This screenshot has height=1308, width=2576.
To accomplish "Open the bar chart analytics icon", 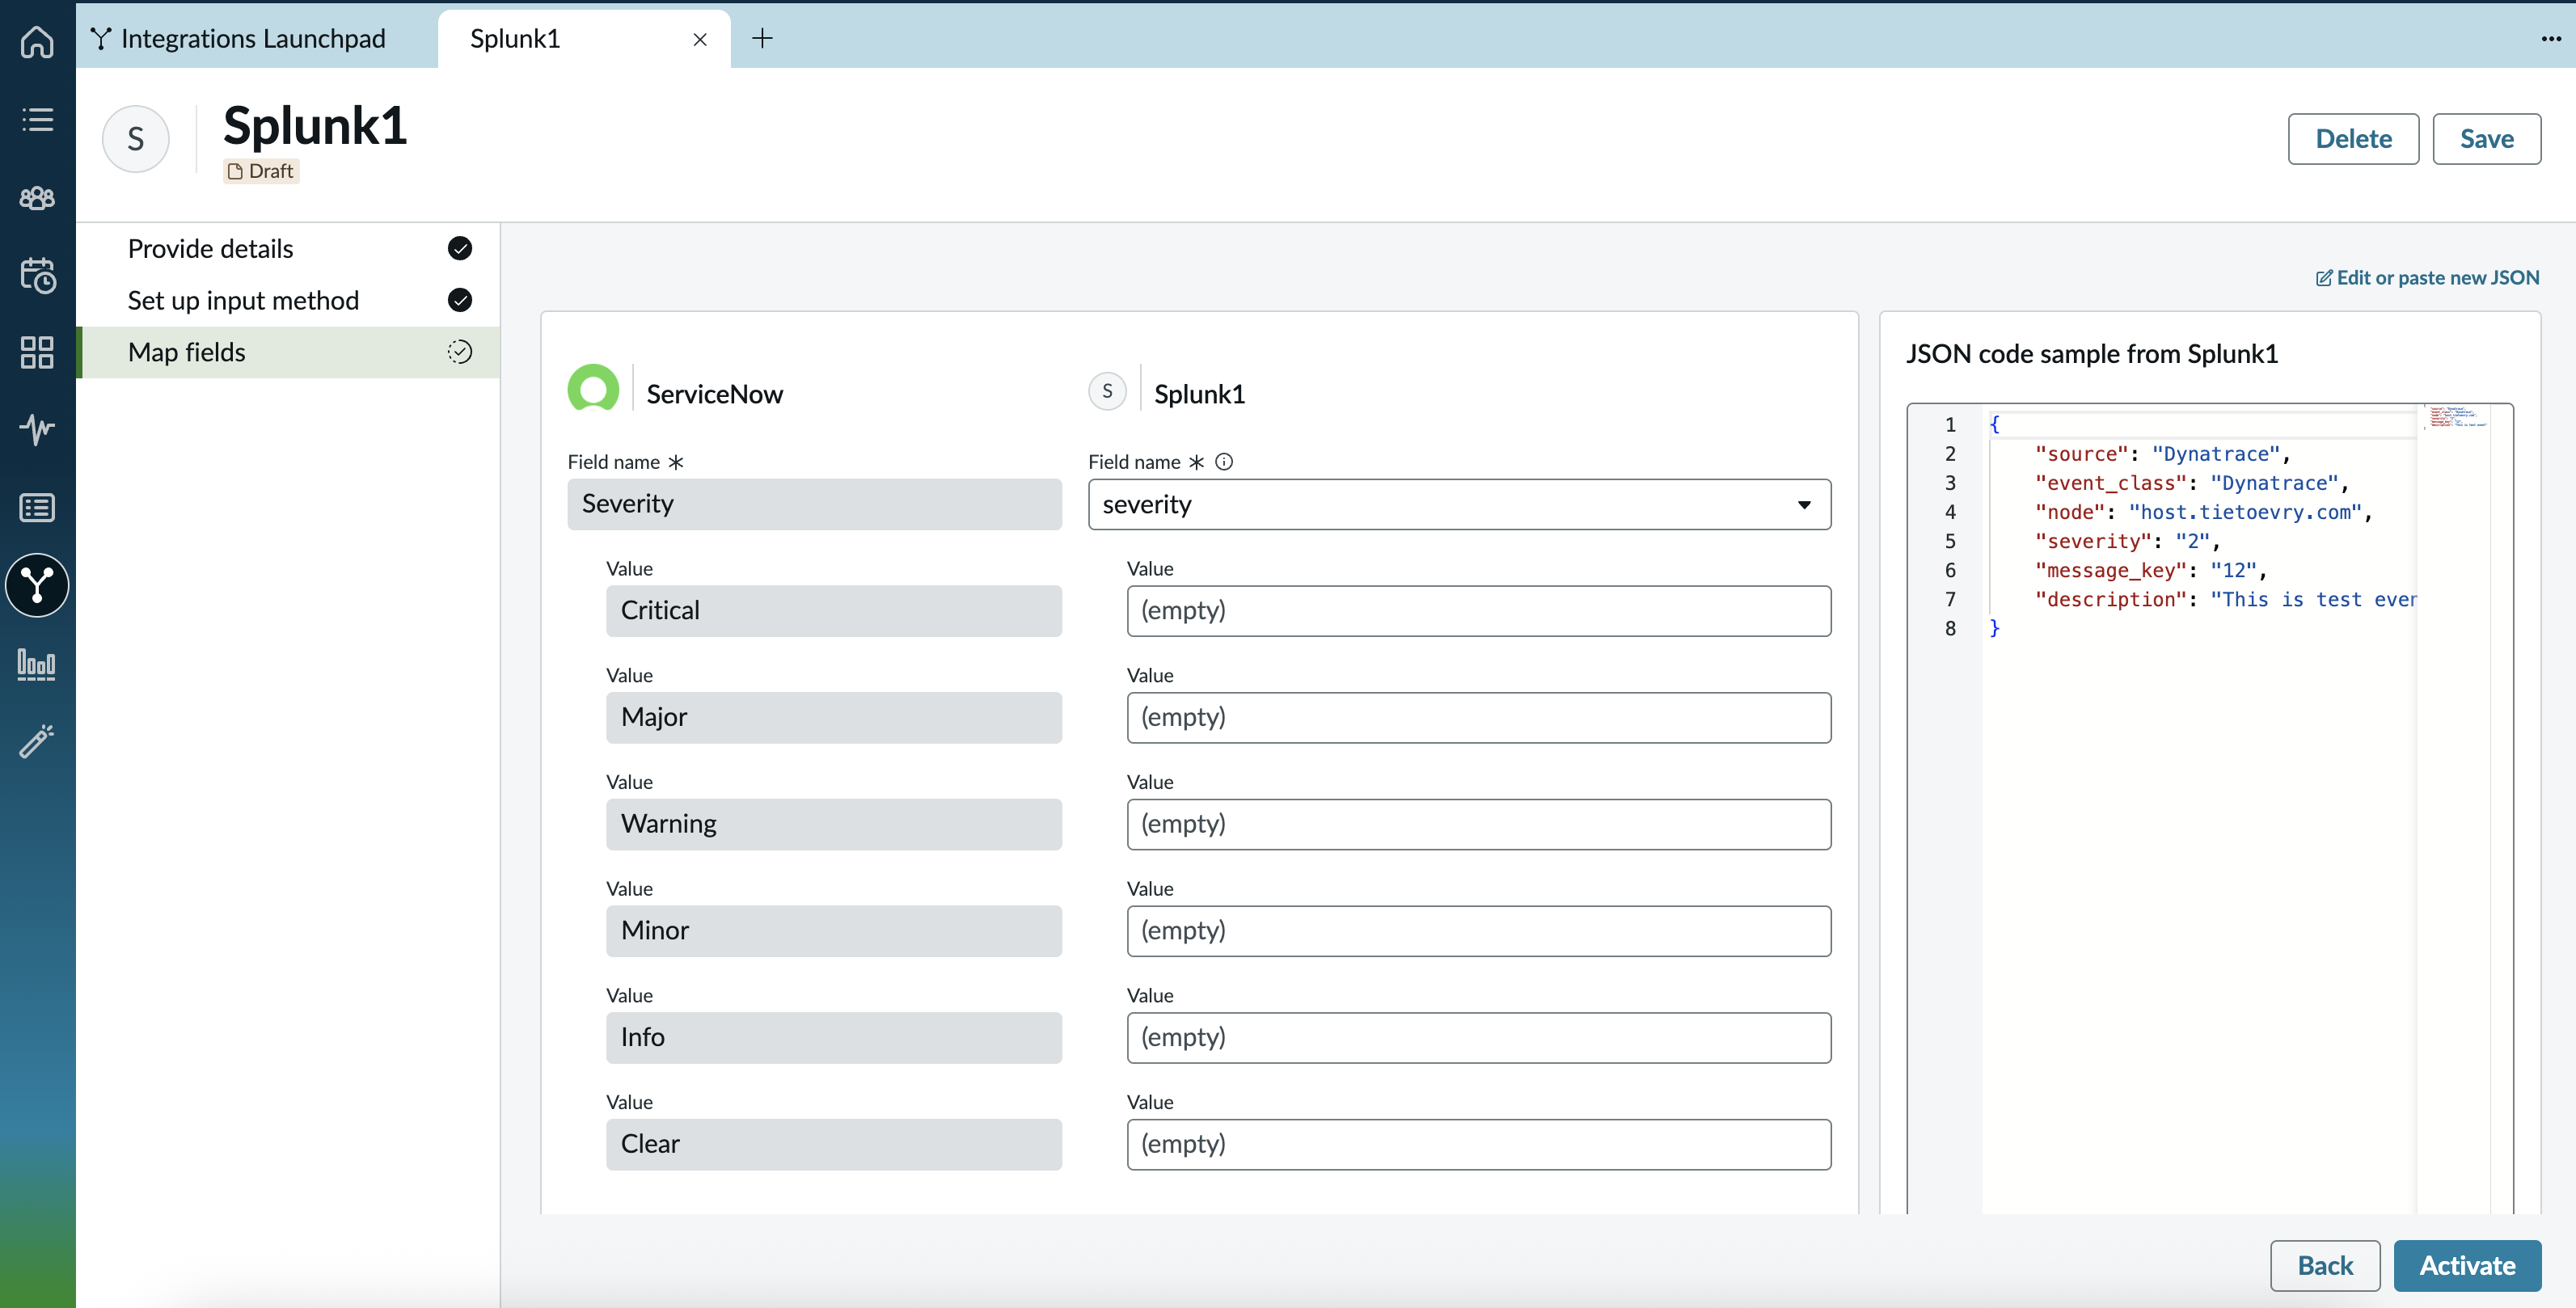I will (37, 664).
